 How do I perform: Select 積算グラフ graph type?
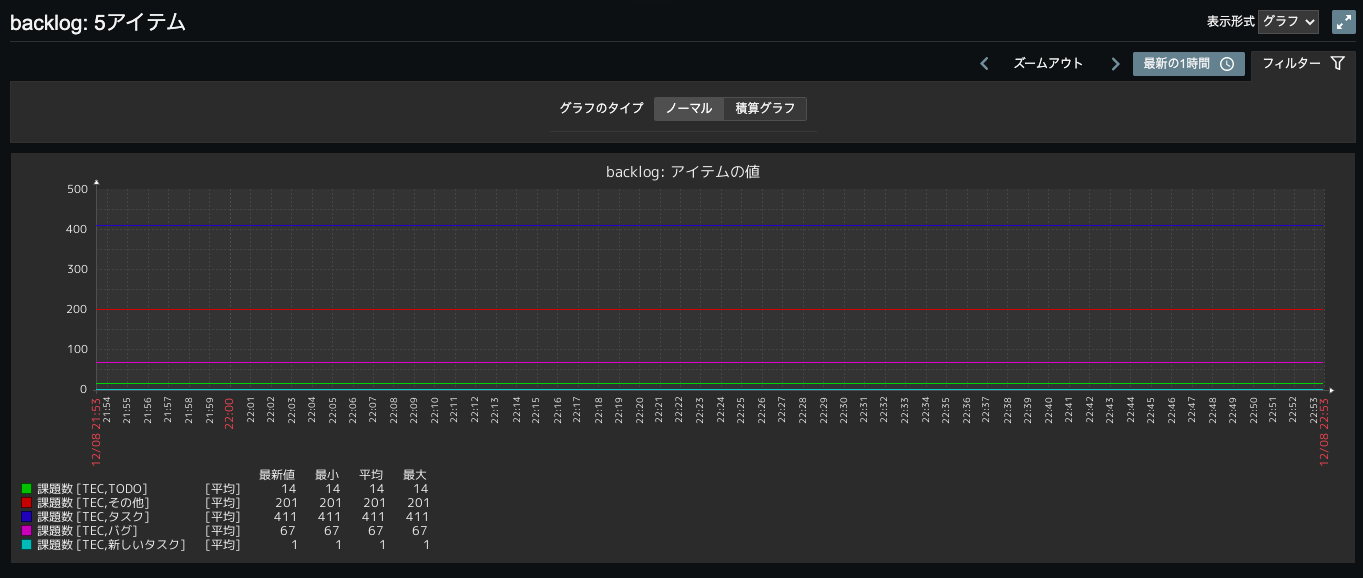[765, 108]
